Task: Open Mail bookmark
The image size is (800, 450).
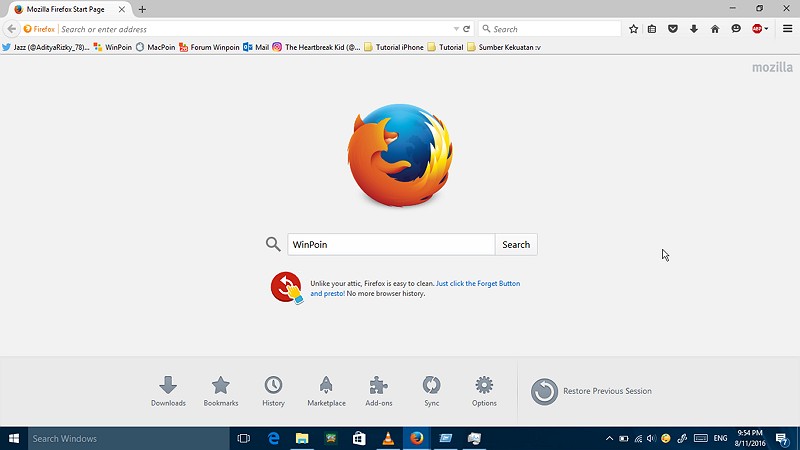Action: pyautogui.click(x=256, y=47)
